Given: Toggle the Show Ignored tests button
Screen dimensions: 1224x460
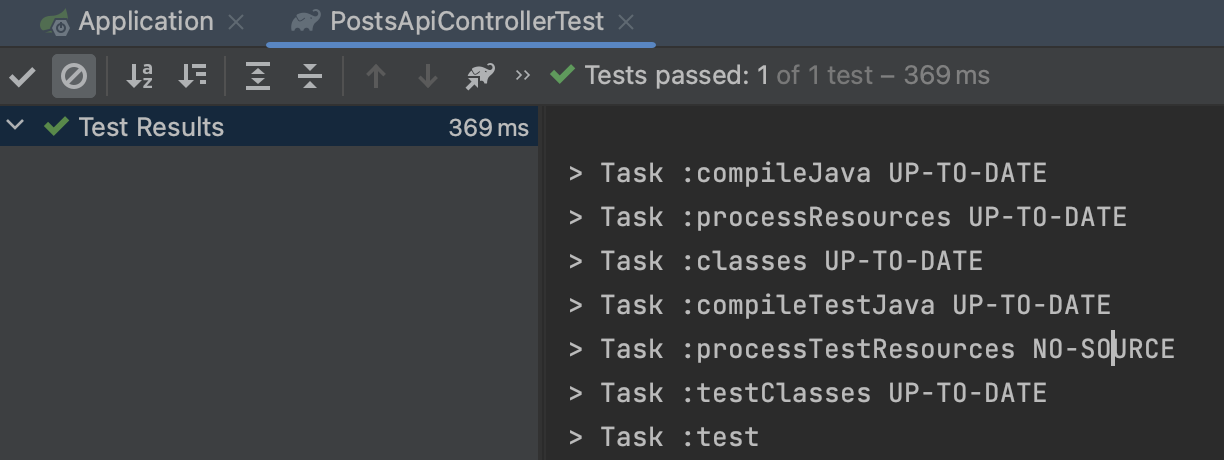Looking at the screenshot, I should point(74,76).
